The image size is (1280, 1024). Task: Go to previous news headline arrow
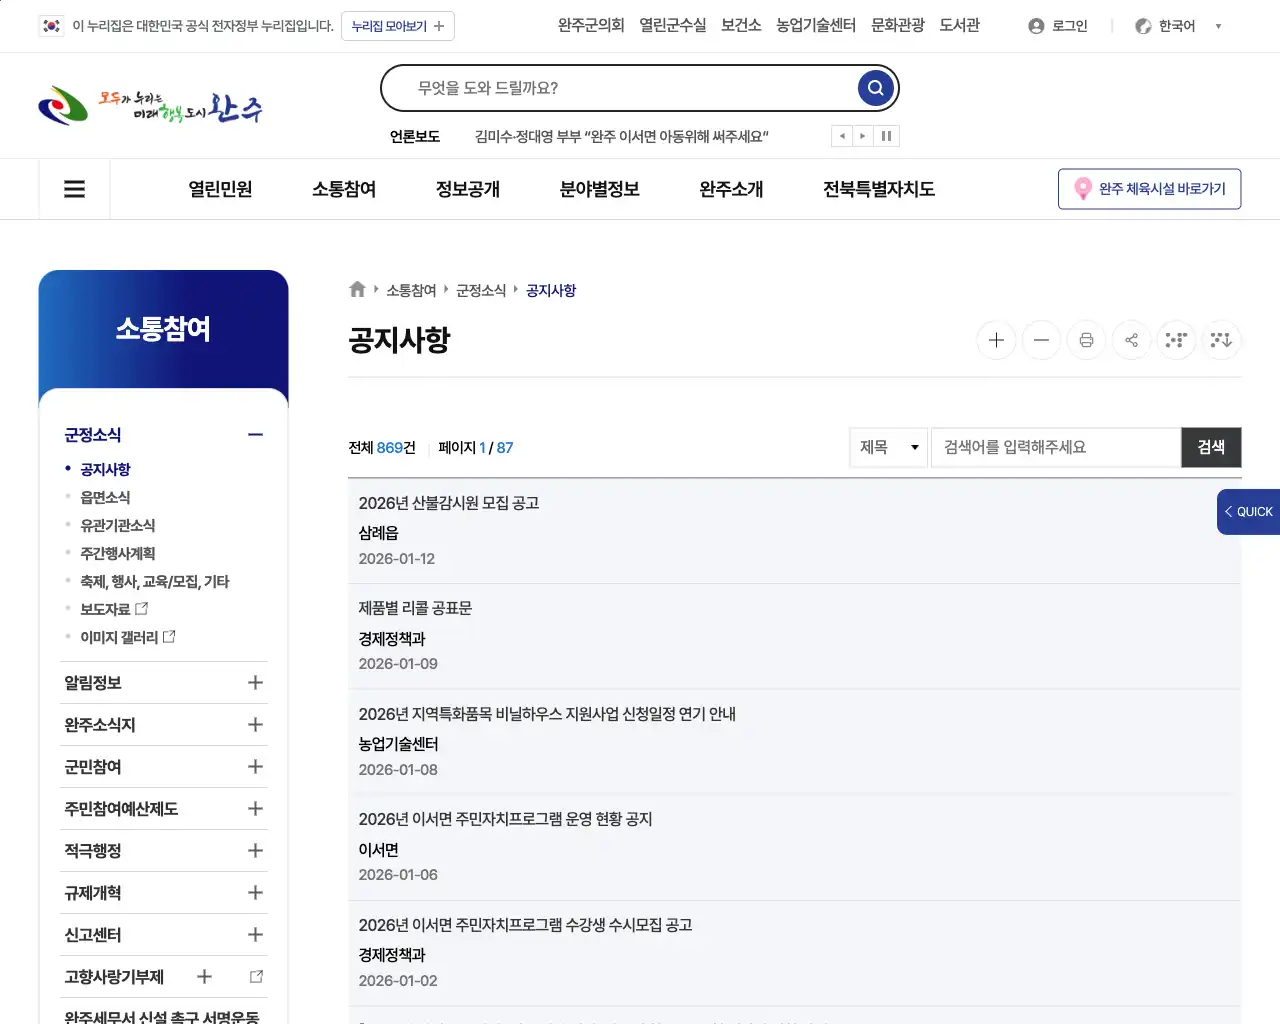[x=841, y=135]
